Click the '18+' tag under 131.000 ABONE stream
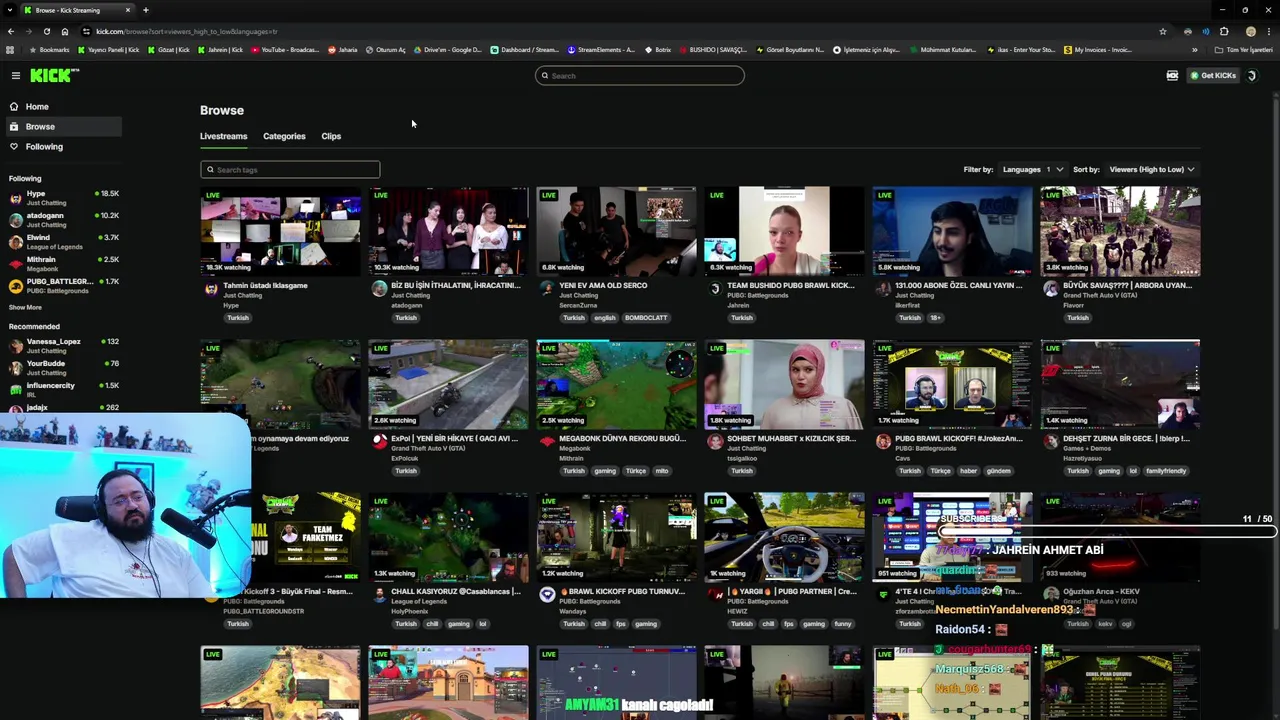Viewport: 1280px width, 720px height. coord(935,318)
